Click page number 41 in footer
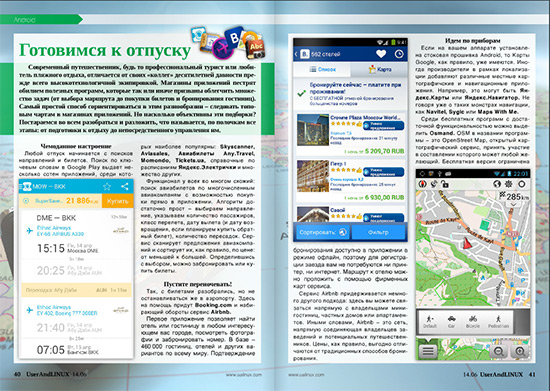The width and height of the screenshot is (550, 391). pos(532,374)
